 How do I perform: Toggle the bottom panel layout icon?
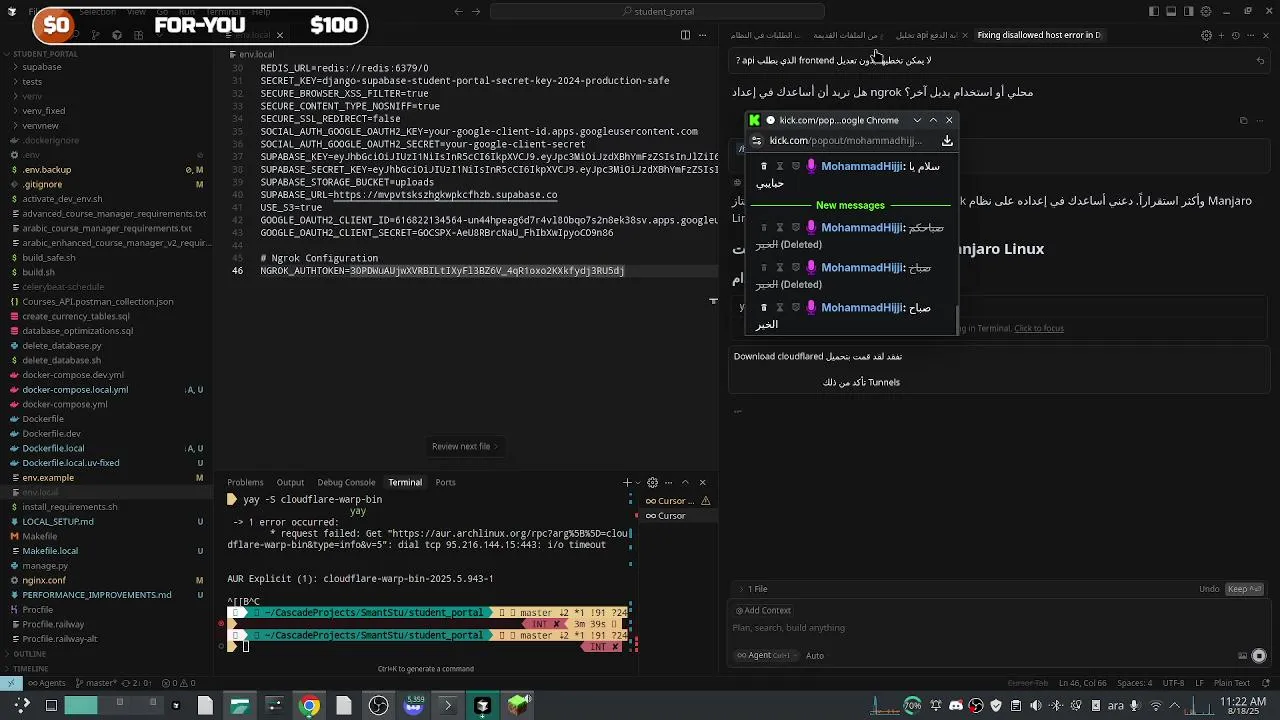[1171, 11]
